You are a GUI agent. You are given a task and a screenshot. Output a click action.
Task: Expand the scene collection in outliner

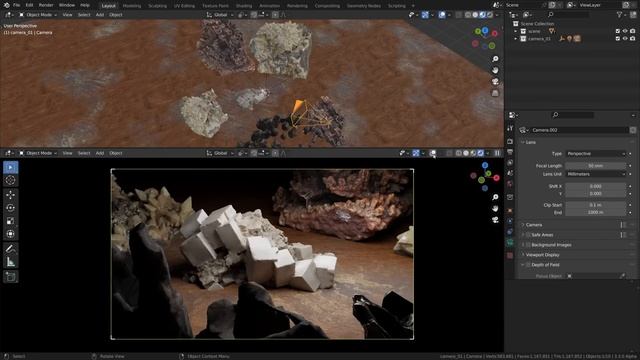(516, 31)
